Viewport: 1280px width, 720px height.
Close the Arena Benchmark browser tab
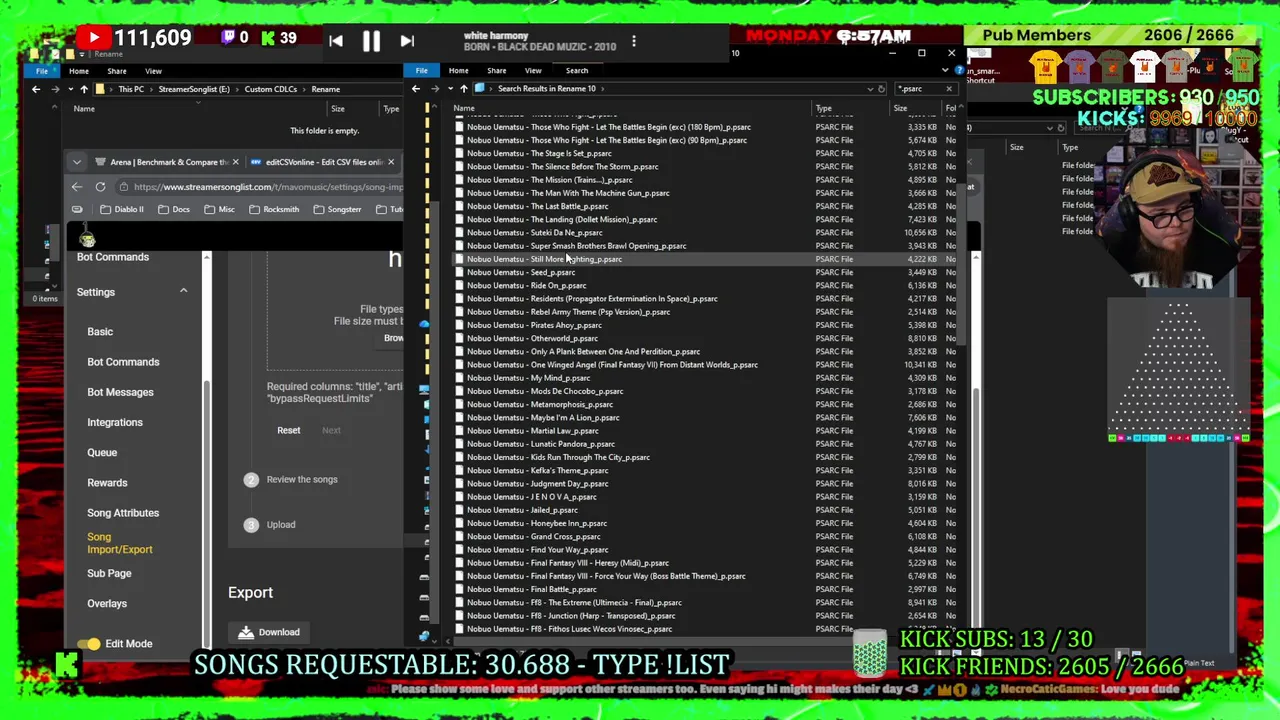coord(235,162)
